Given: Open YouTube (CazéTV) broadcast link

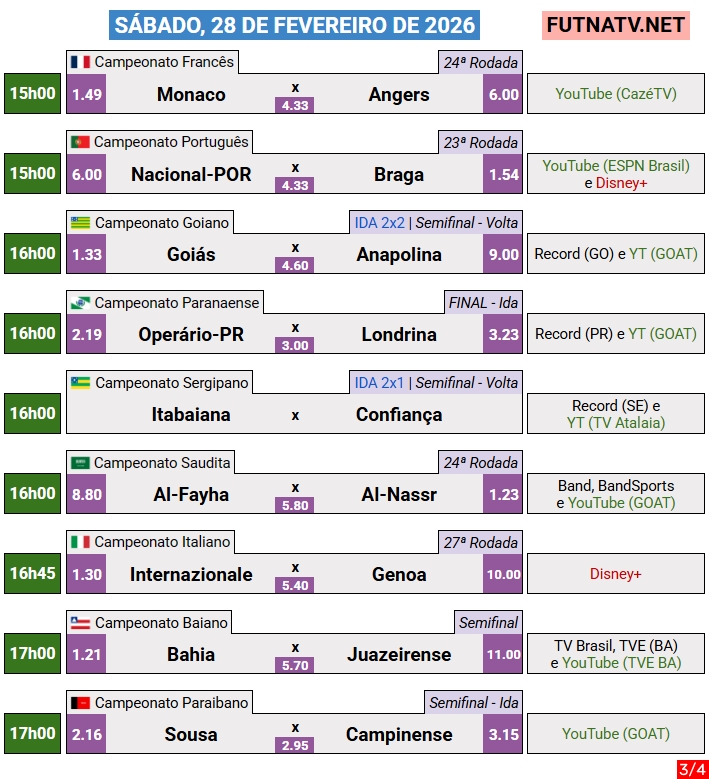Looking at the screenshot, I should (616, 94).
